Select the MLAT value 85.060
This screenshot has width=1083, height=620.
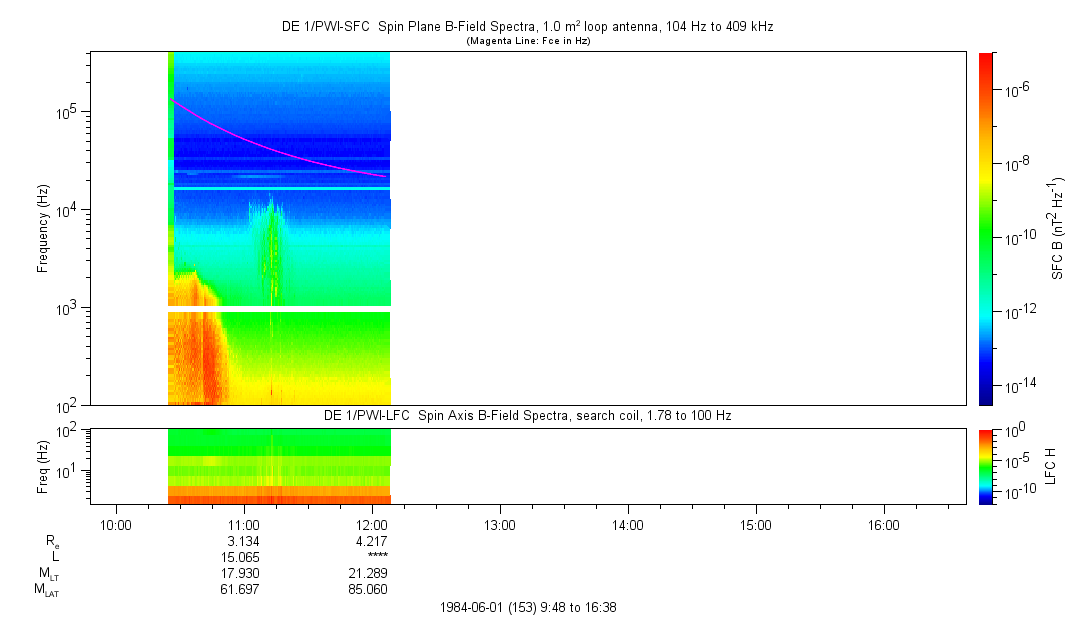pyautogui.click(x=369, y=589)
